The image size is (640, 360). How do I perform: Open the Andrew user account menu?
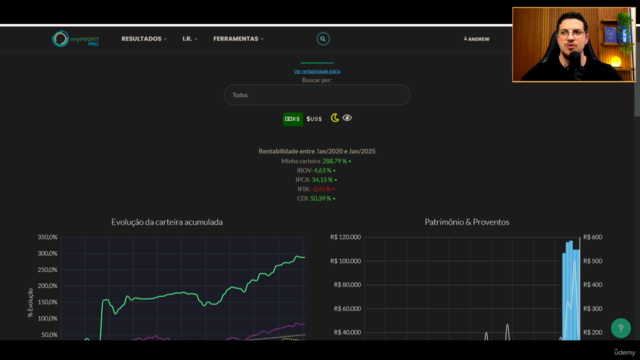[x=476, y=39]
